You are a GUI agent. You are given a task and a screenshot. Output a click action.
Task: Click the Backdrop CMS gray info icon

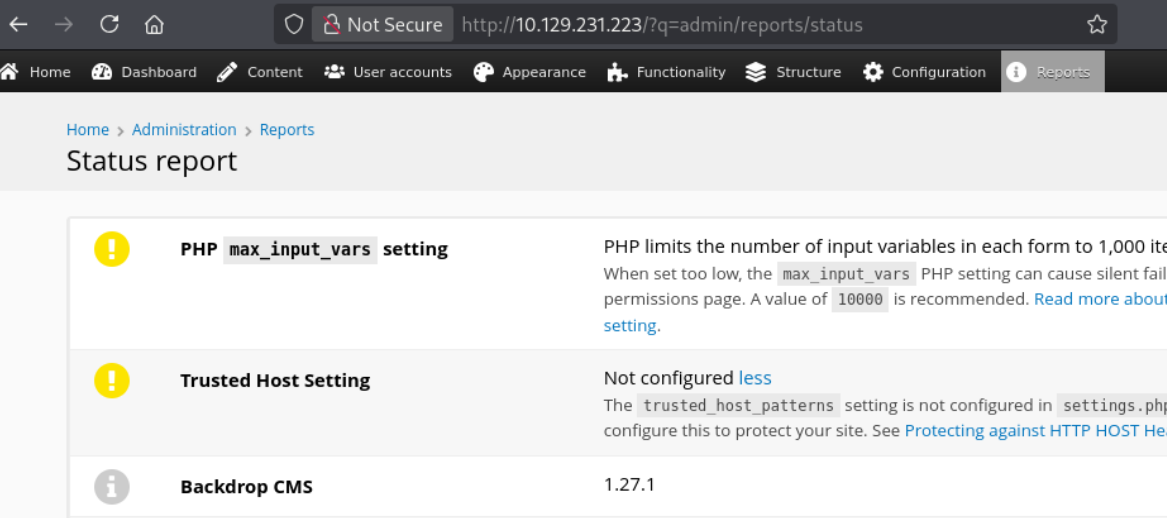click(x=112, y=487)
